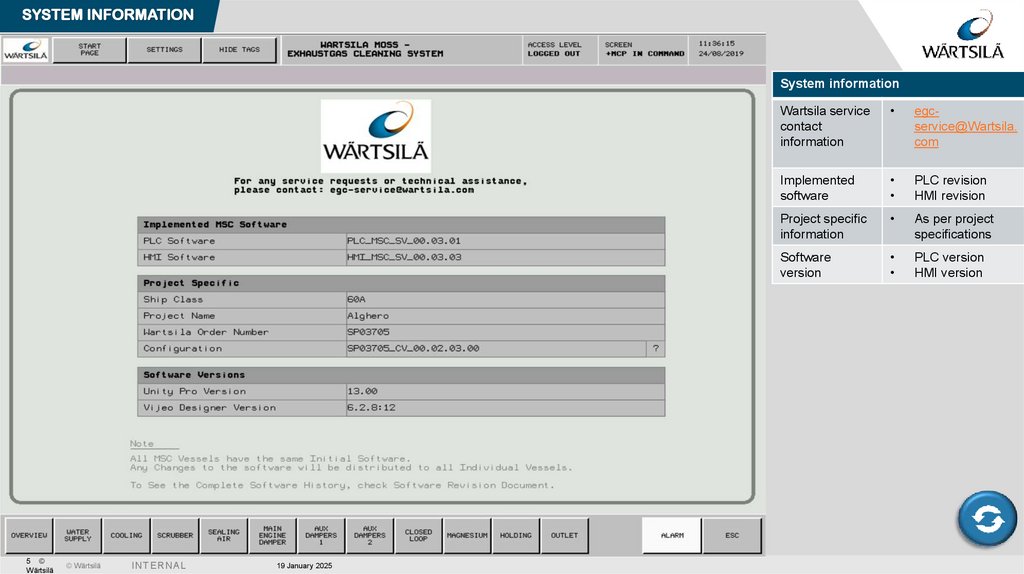The width and height of the screenshot is (1024, 574).
Task: Click the PLC revision bullet text
Action: coord(950,180)
